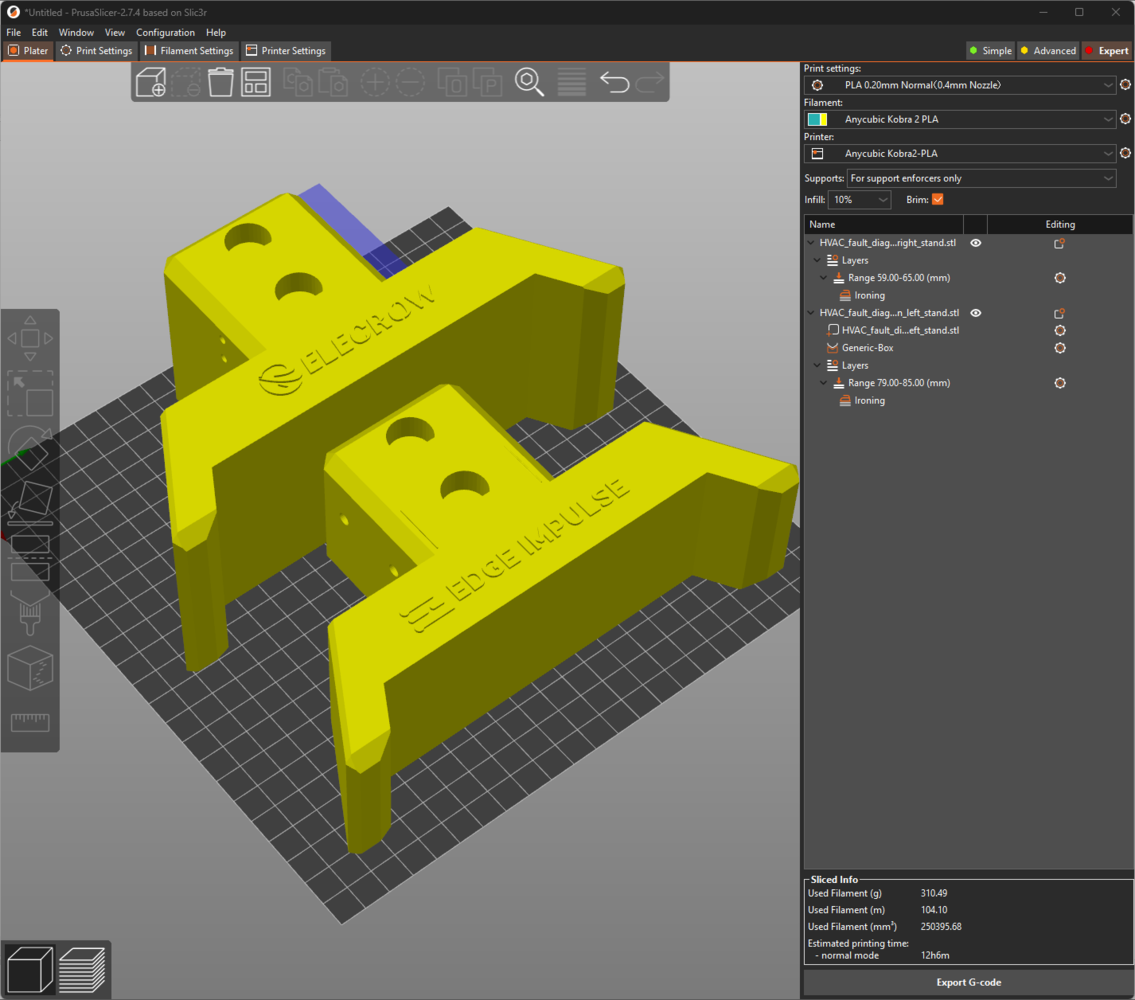Select the Place on face tool
This screenshot has height=1000, width=1135.
coord(30,499)
